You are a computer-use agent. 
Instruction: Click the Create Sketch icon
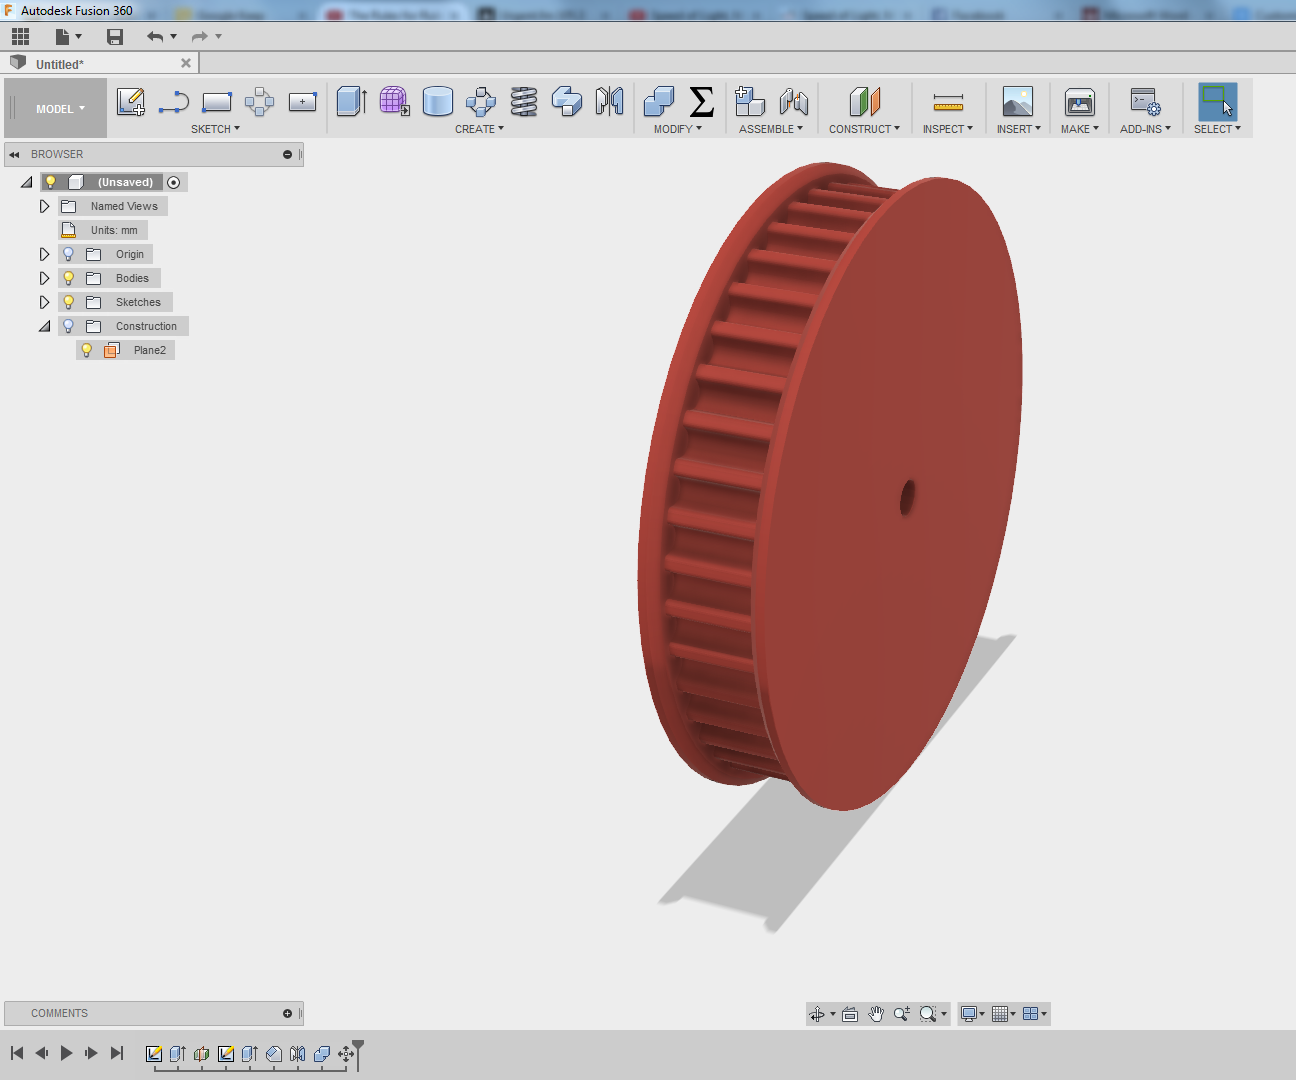pyautogui.click(x=130, y=102)
